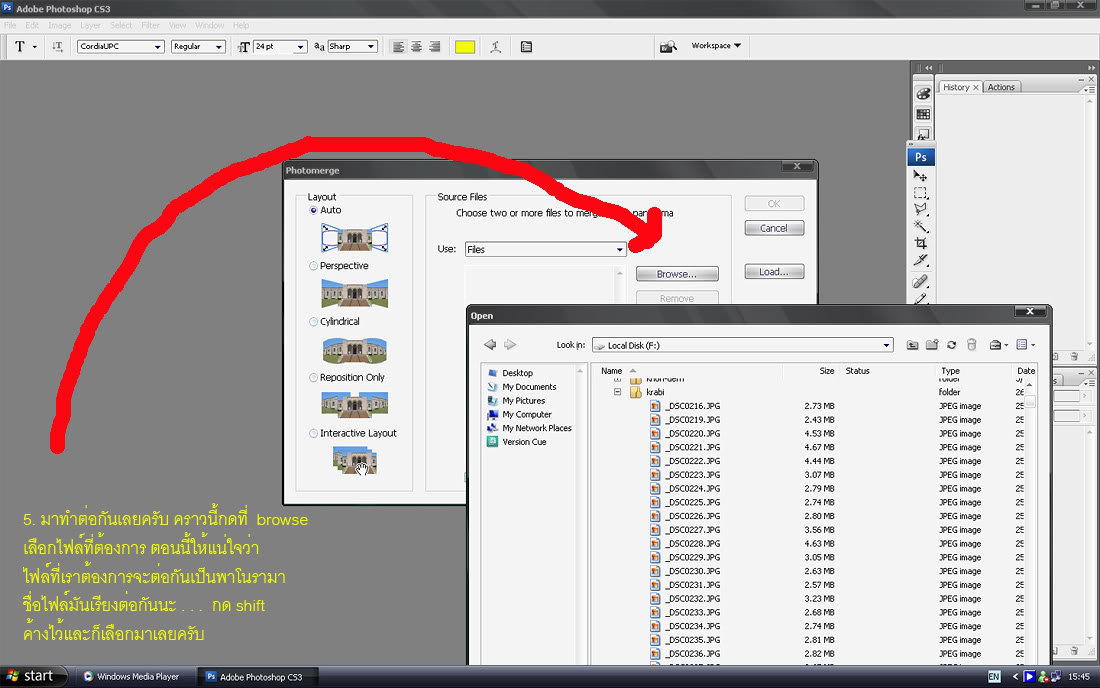This screenshot has height=688, width=1100.
Task: Click the yellow text color swatch
Action: 465,47
